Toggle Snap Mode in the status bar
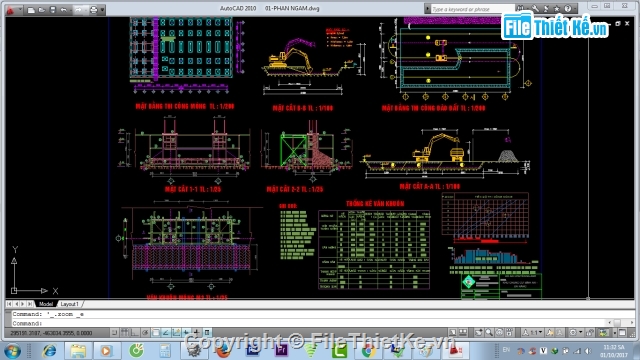Viewport: 640px width, 360px height. (115, 333)
